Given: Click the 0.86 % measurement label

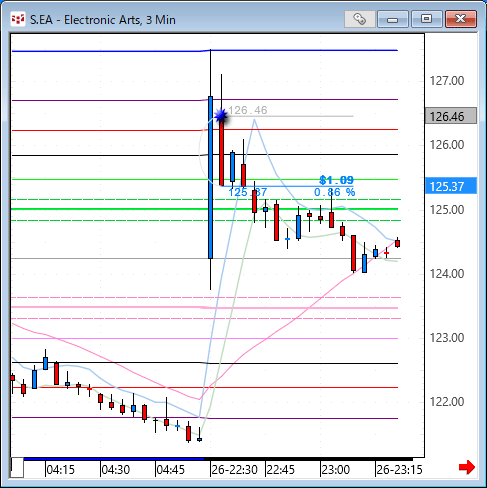Looking at the screenshot, I should [x=335, y=192].
